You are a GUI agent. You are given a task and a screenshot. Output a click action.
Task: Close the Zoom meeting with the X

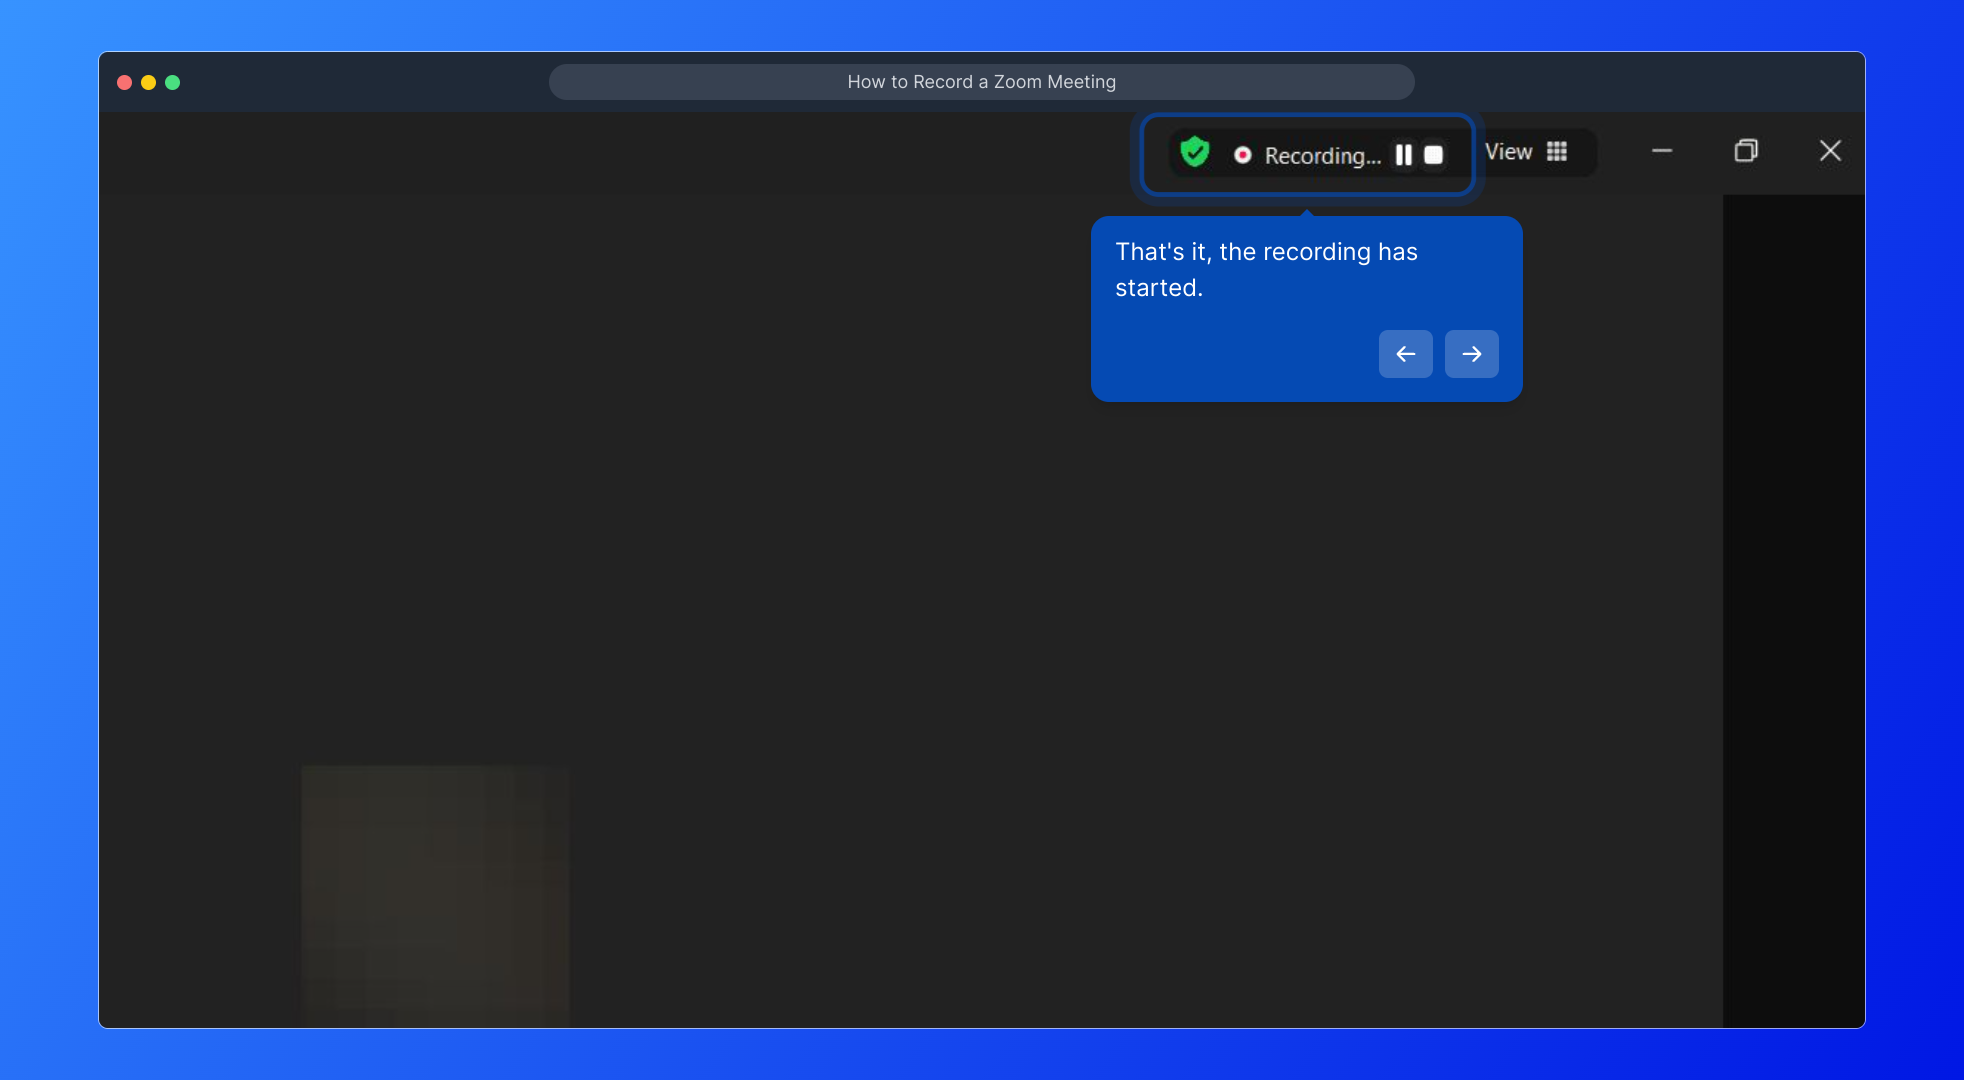tap(1830, 151)
